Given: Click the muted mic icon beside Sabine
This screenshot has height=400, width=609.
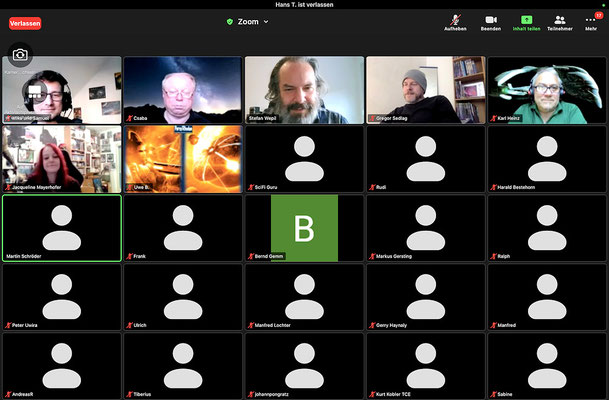Looking at the screenshot, I should (x=494, y=394).
